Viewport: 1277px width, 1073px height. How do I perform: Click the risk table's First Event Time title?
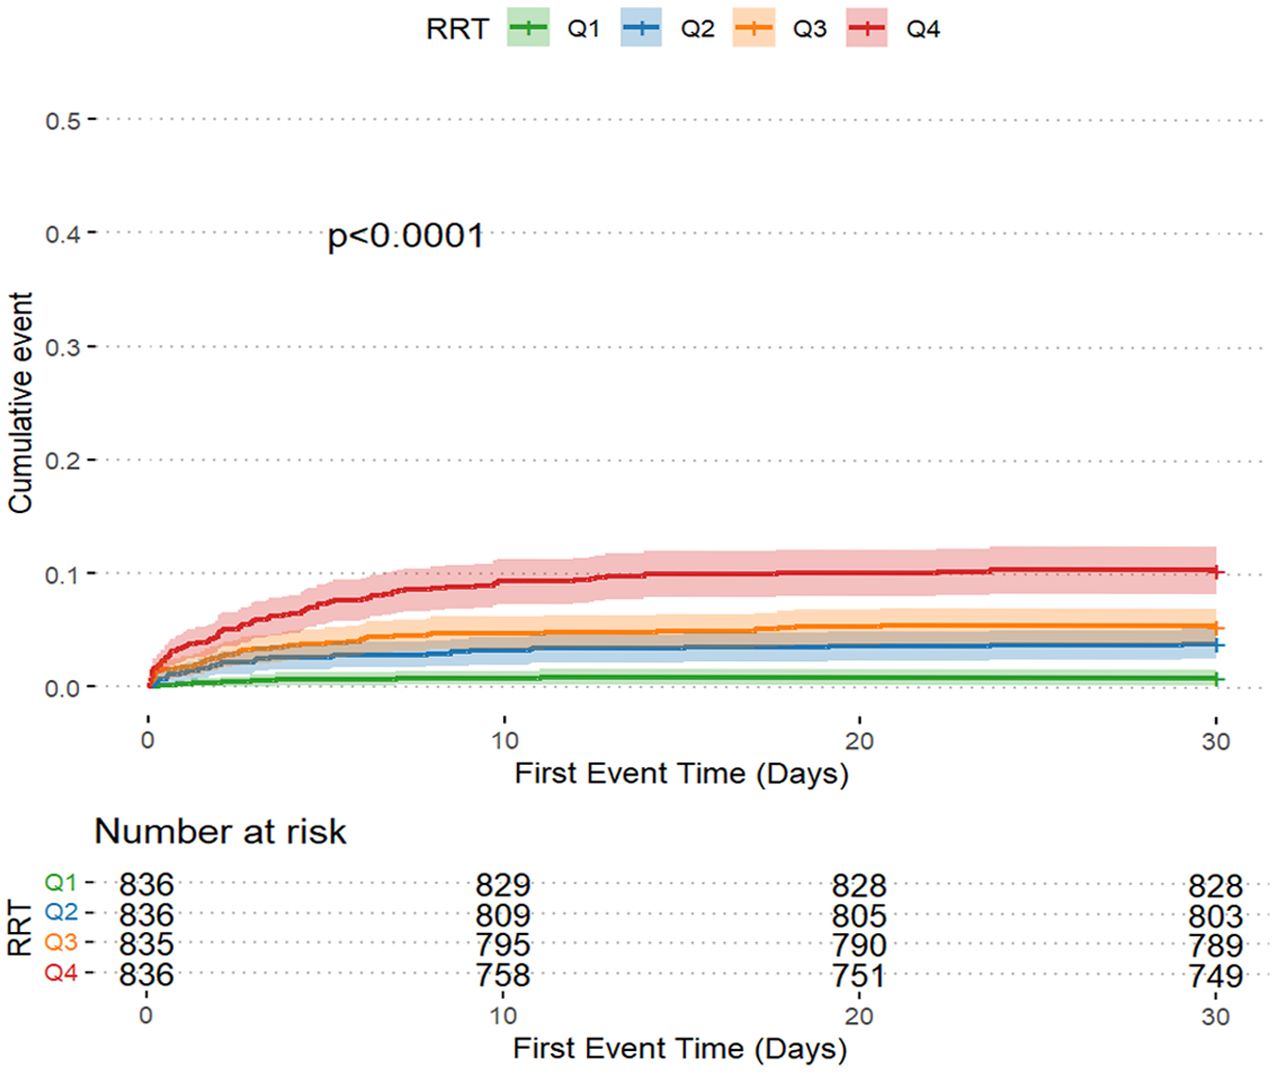pyautogui.click(x=680, y=1049)
